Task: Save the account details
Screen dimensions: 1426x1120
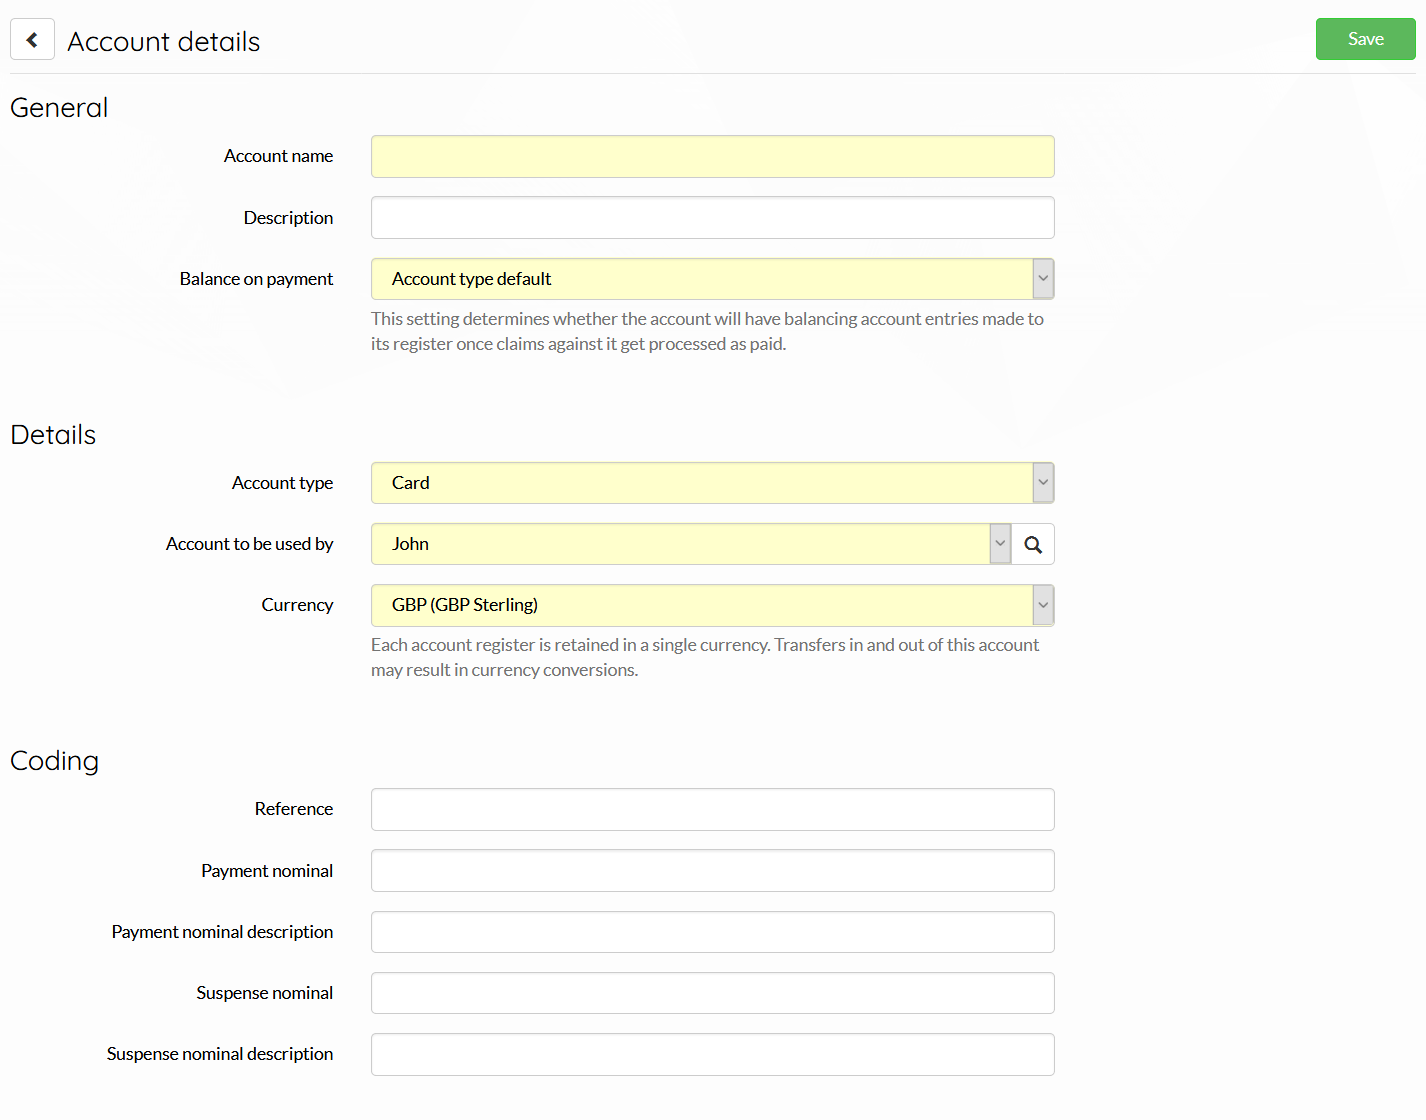Action: pos(1365,39)
